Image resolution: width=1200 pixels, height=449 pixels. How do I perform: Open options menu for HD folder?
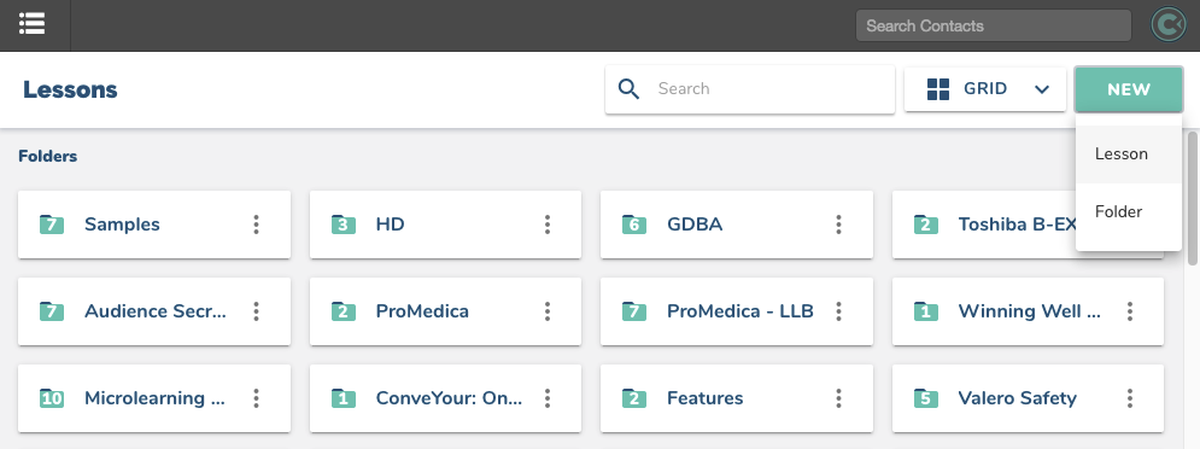point(547,225)
